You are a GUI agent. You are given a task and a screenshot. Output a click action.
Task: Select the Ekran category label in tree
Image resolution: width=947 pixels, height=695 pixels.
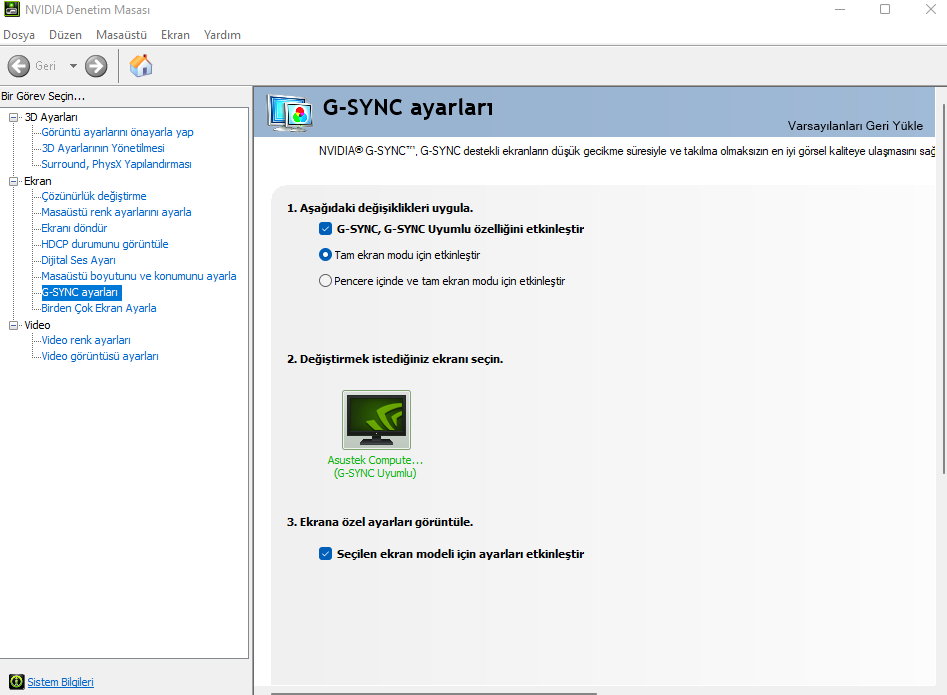click(37, 181)
